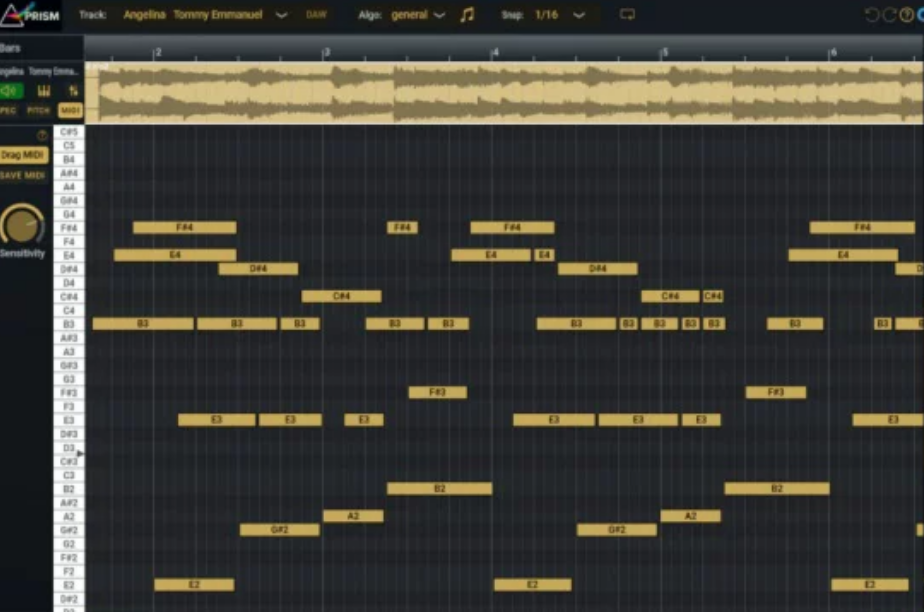Click bar 3 marker on ruler
The image size is (924, 612).
coord(326,52)
